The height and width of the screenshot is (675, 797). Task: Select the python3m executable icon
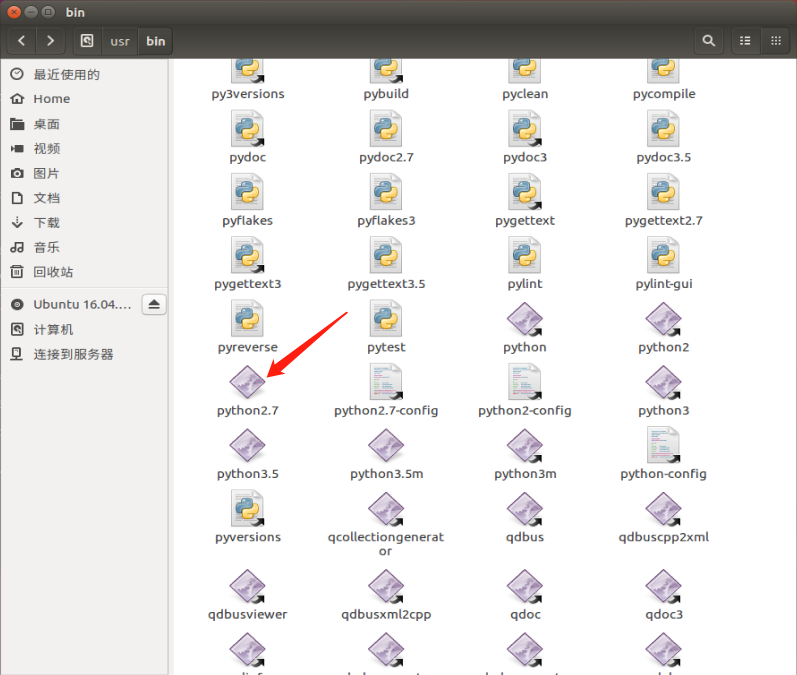tap(525, 446)
